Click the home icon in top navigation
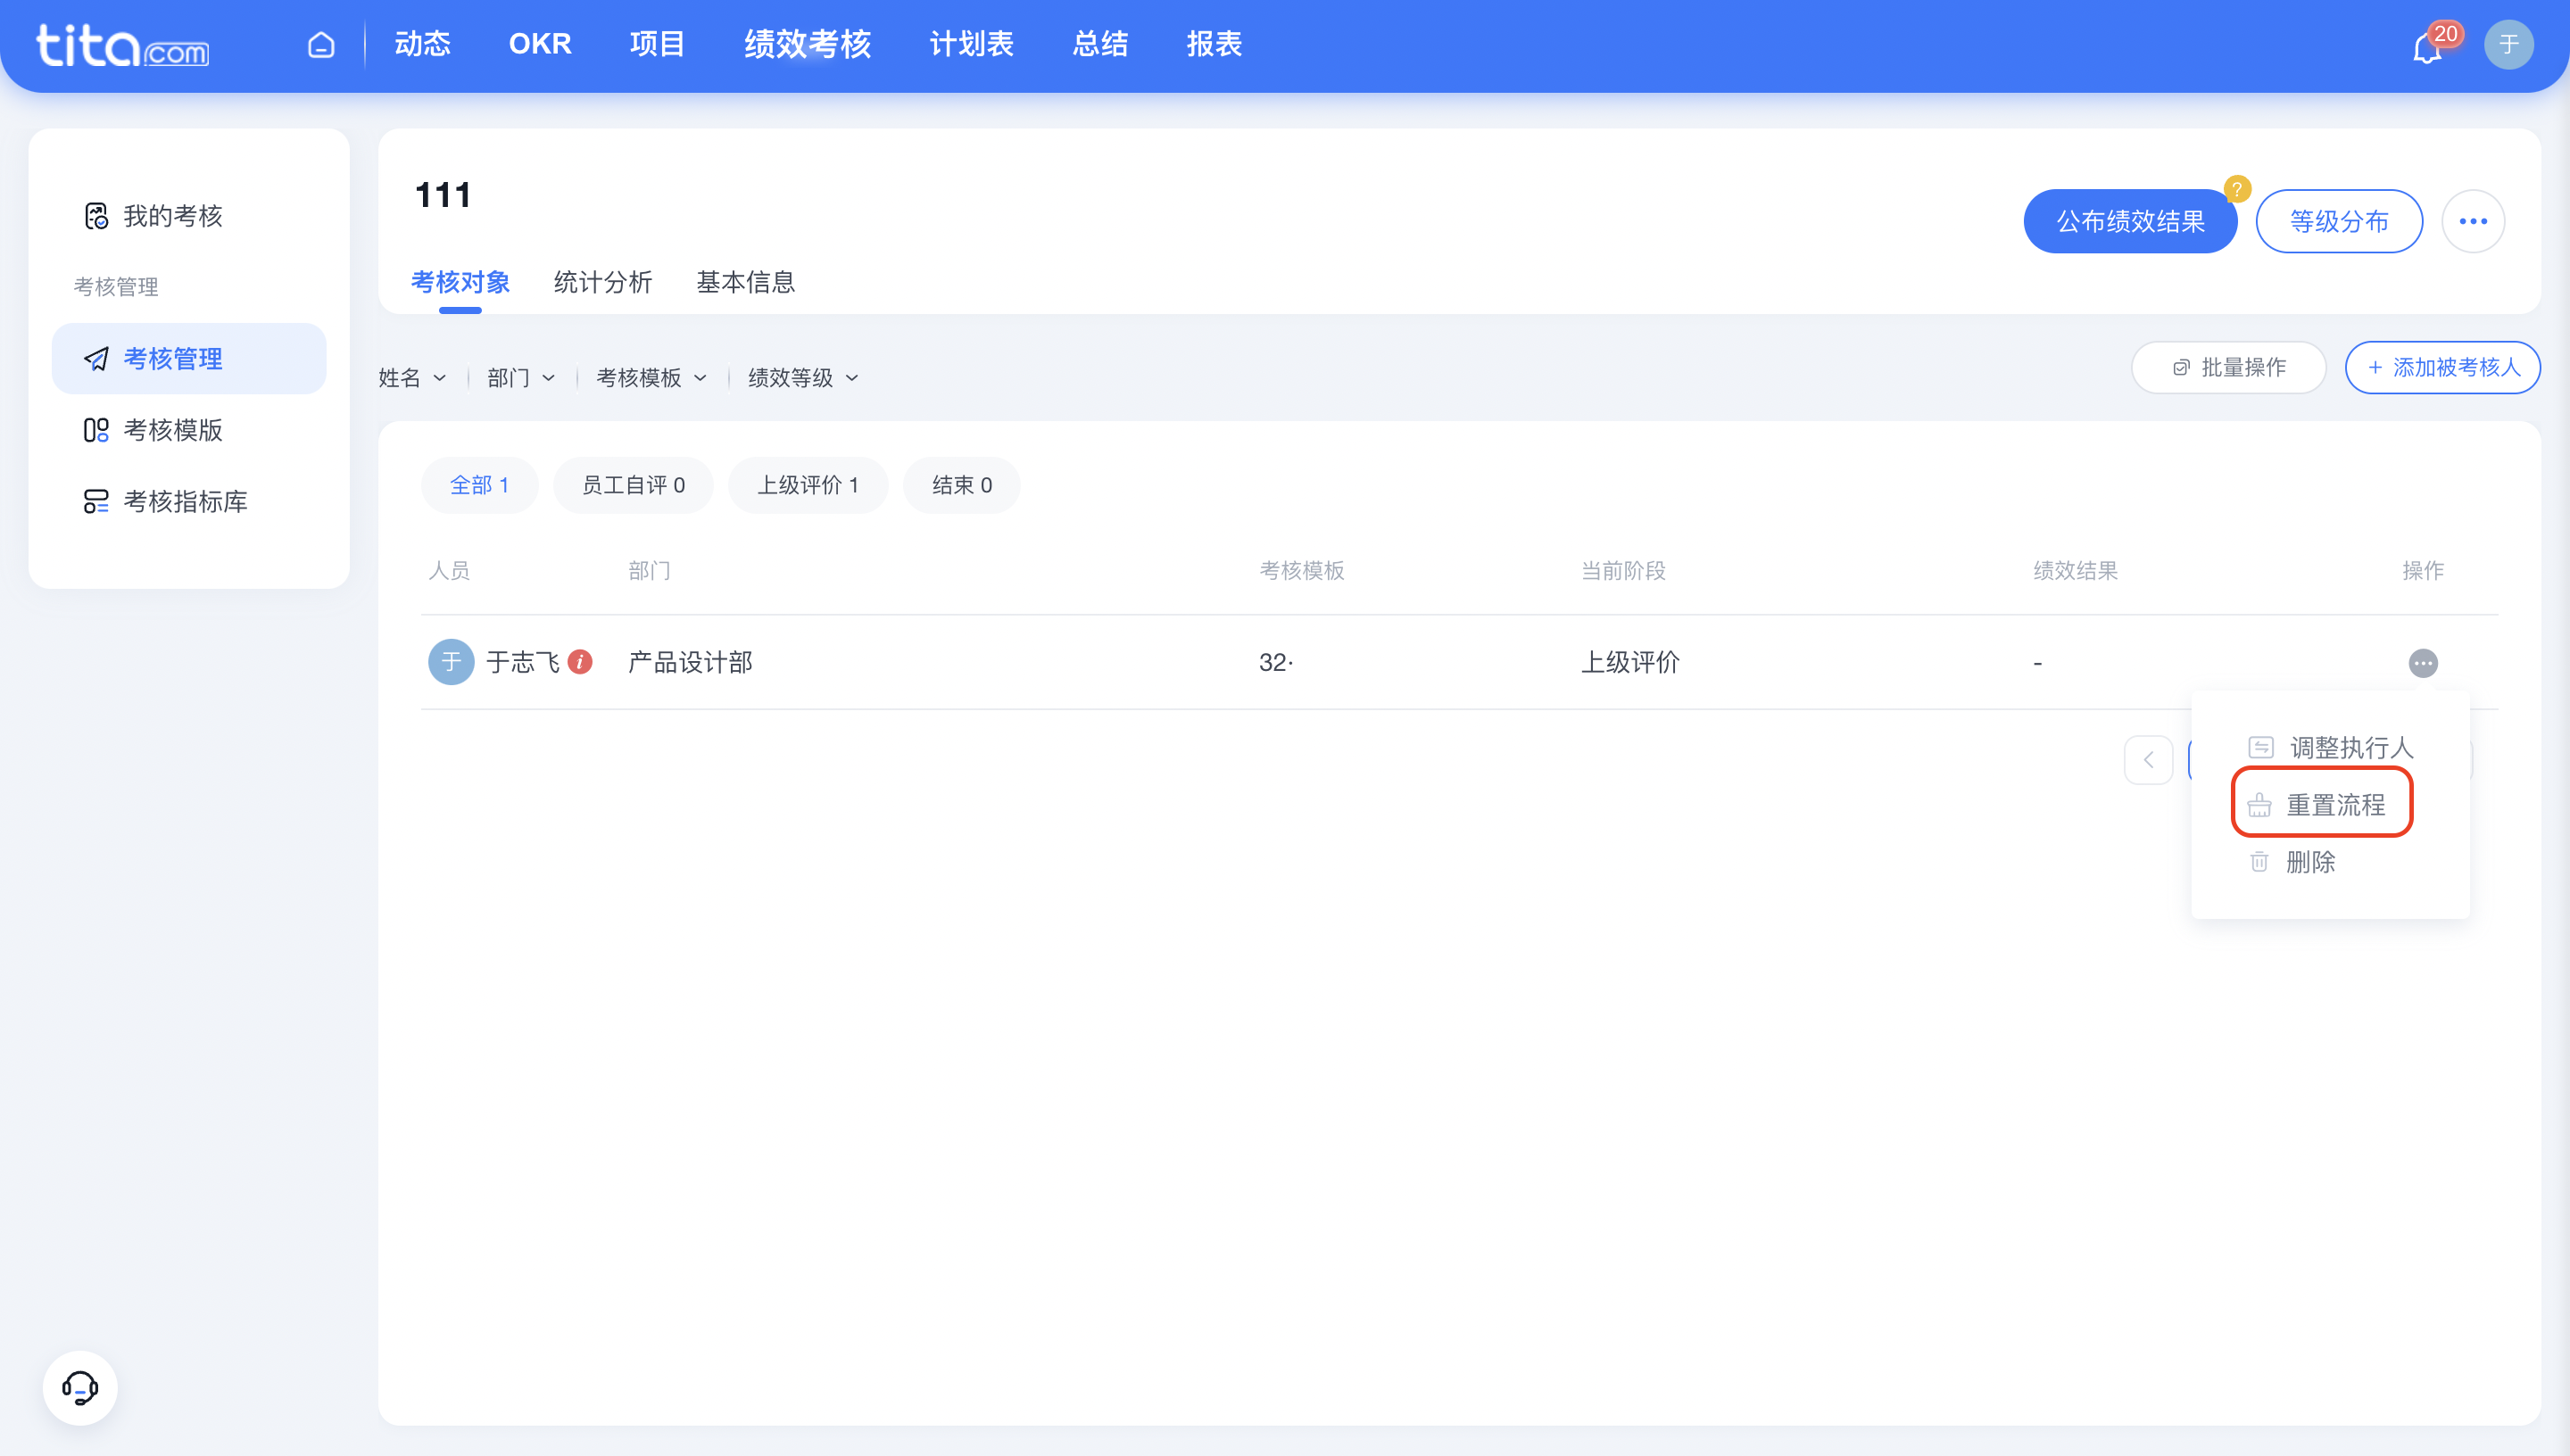Image resolution: width=2570 pixels, height=1456 pixels. point(321,45)
